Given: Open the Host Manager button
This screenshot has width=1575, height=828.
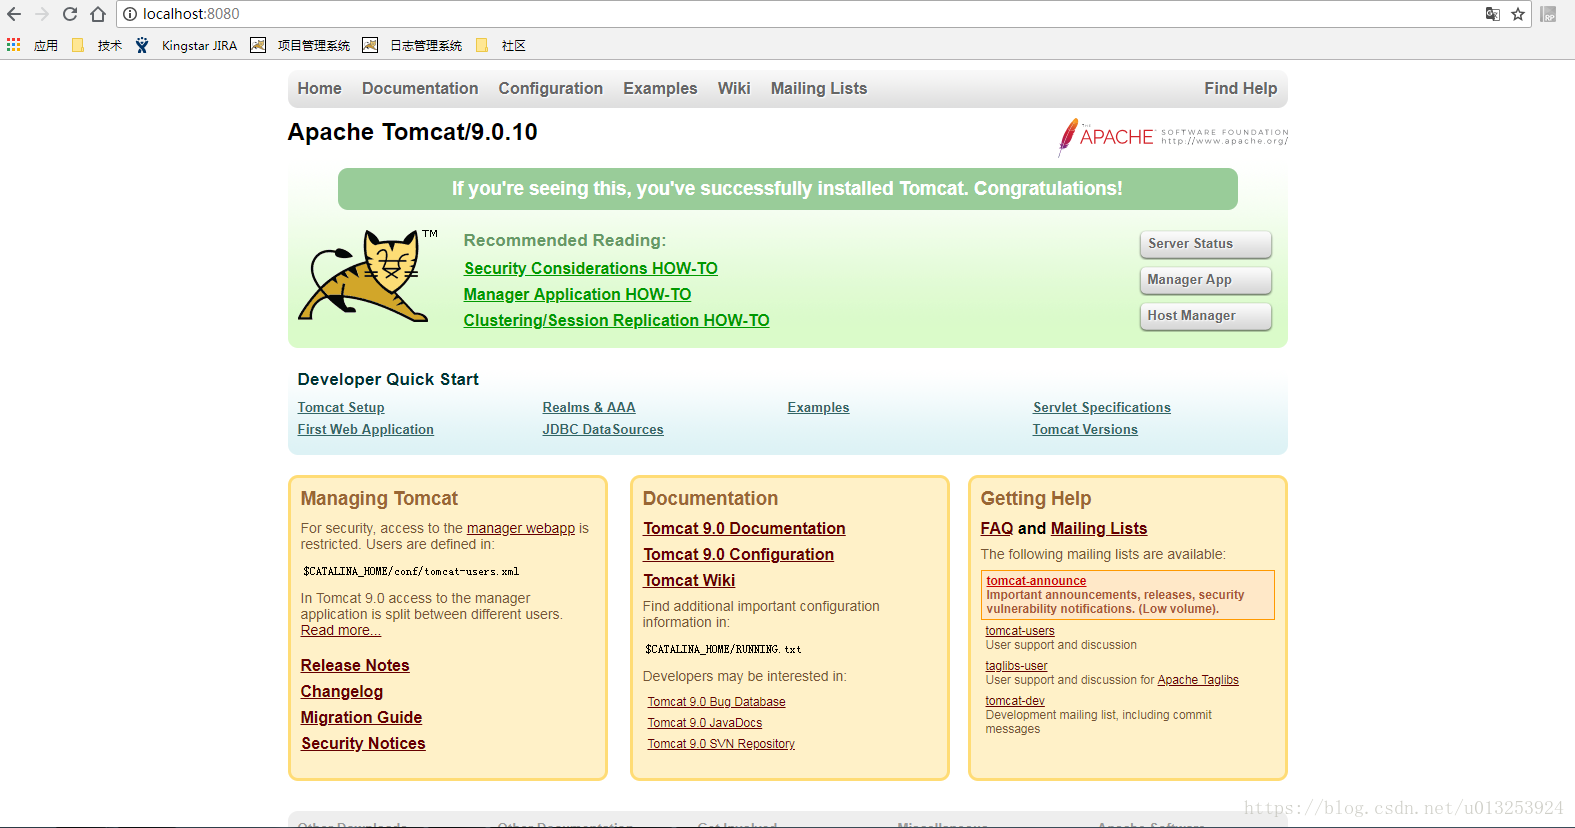Looking at the screenshot, I should coord(1205,316).
